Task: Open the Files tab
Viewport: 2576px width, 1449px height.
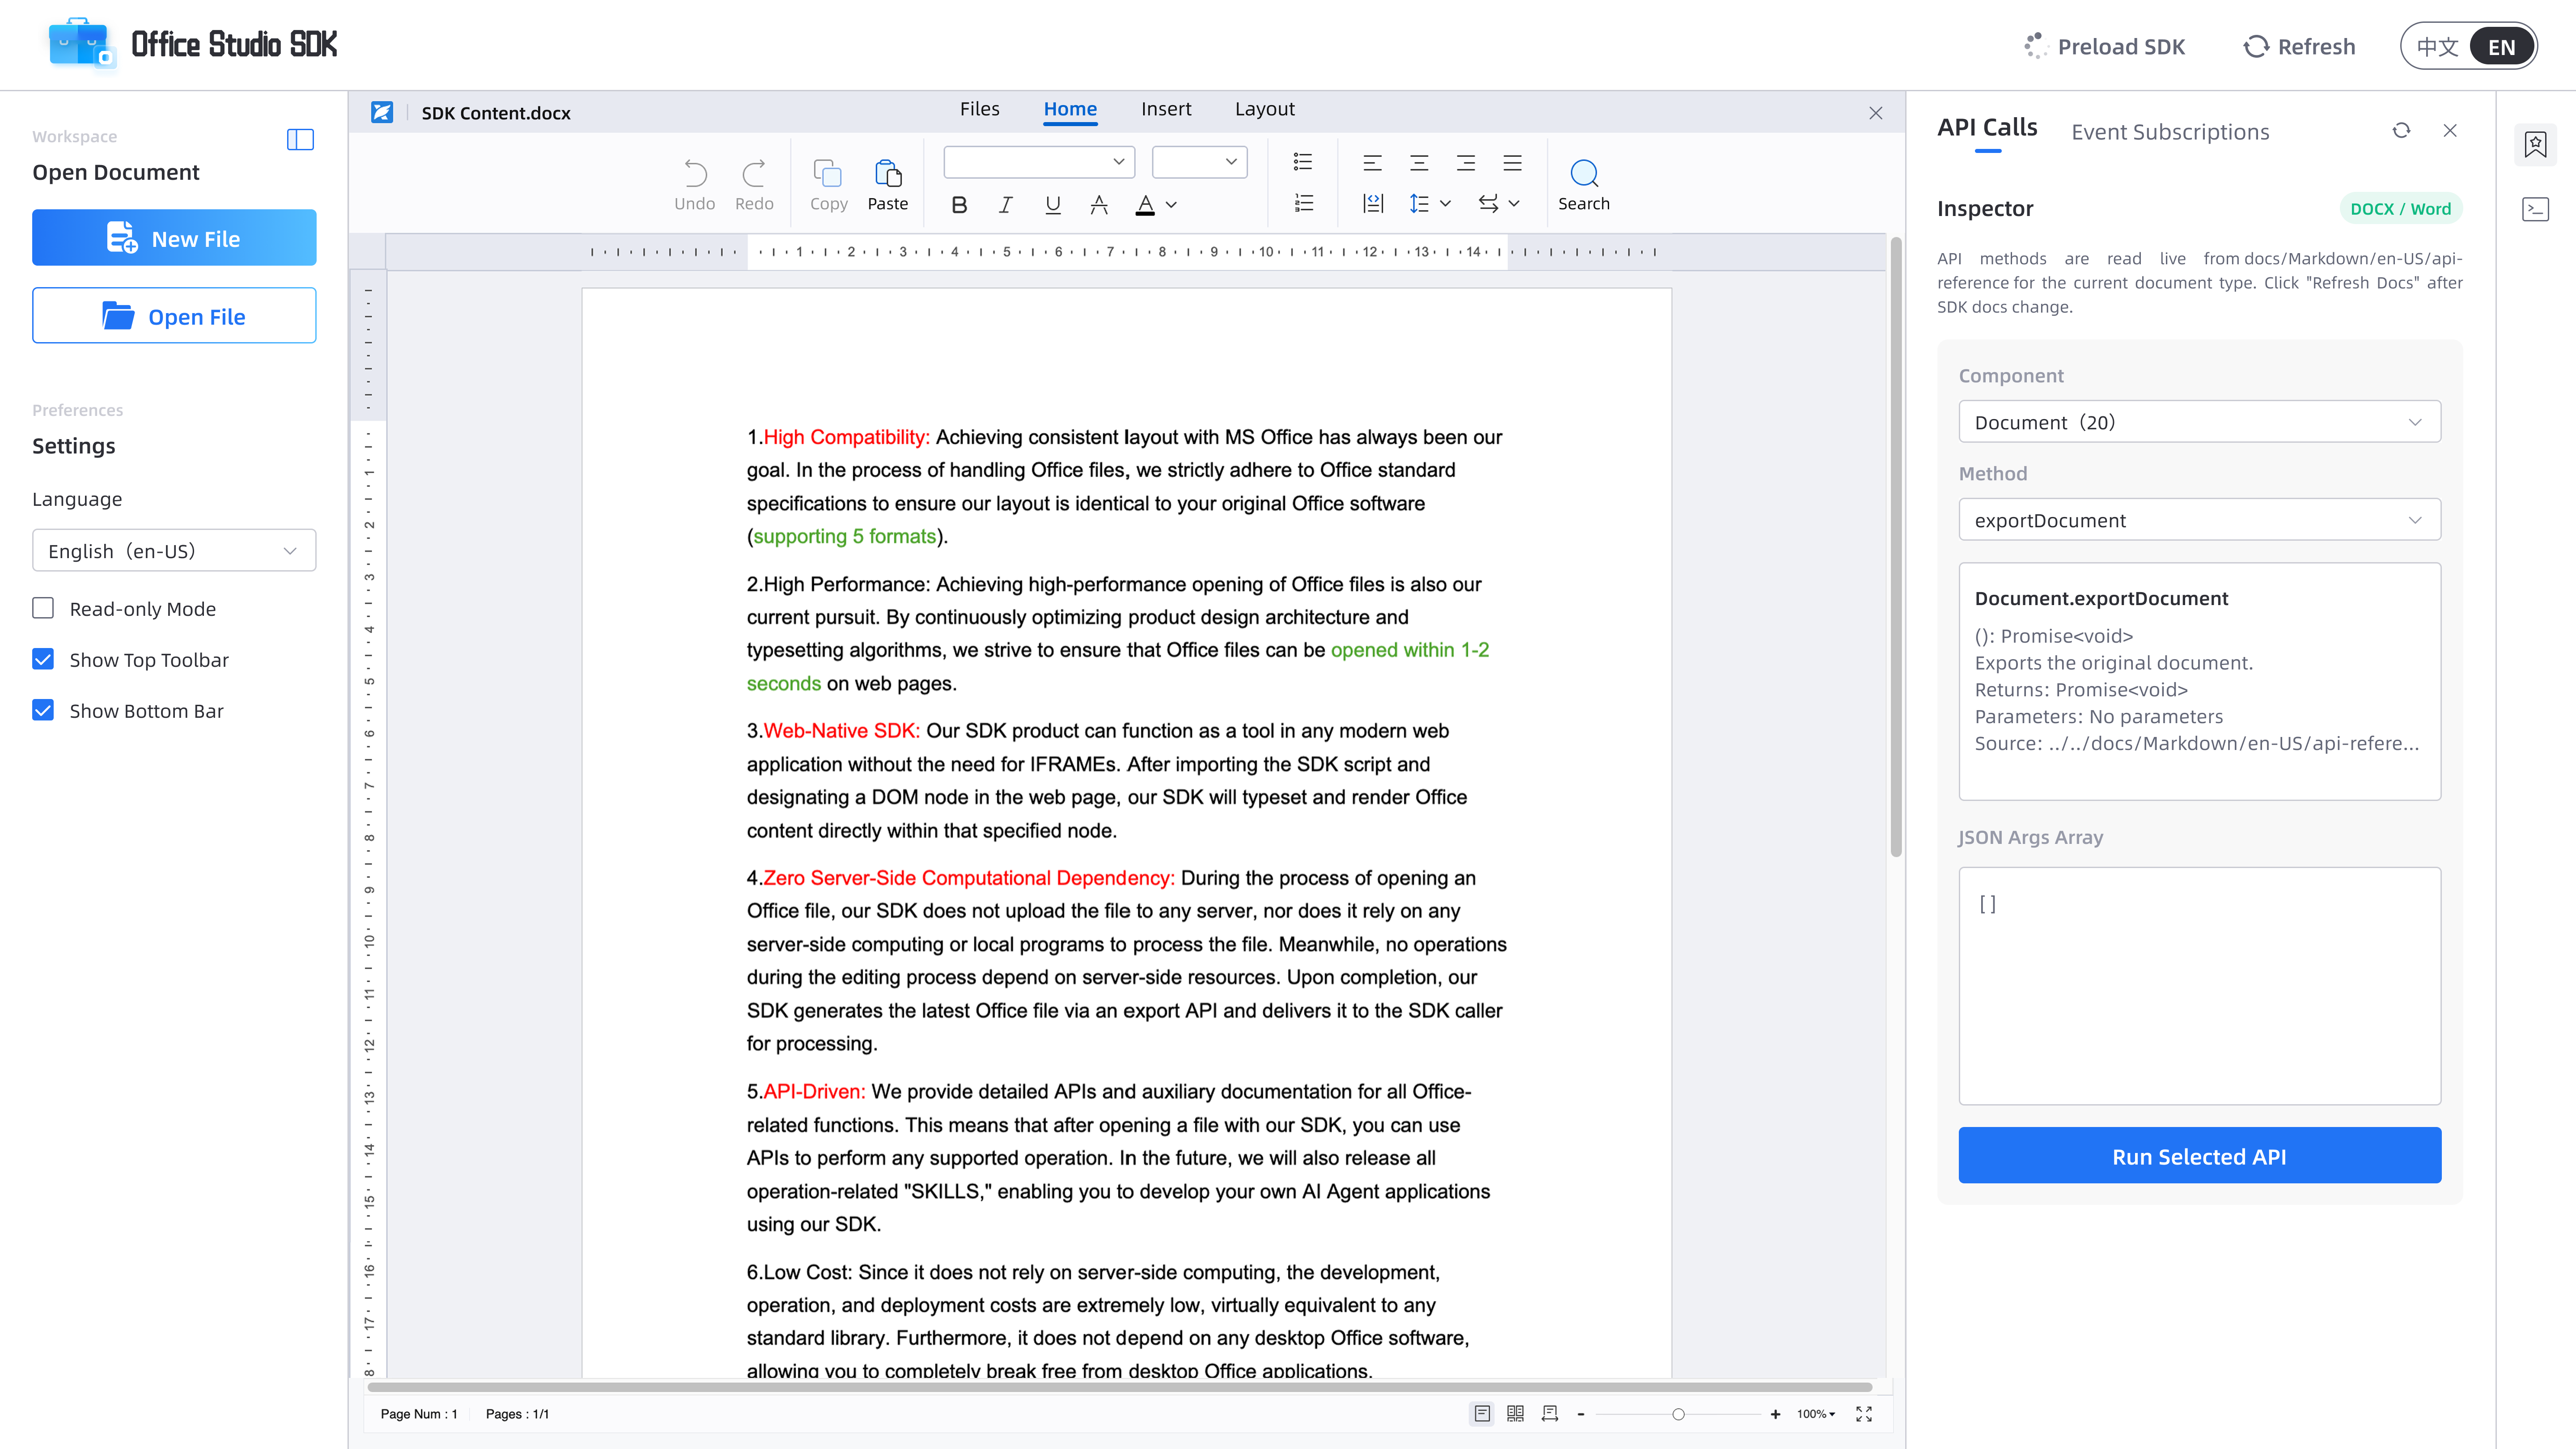Action: (x=979, y=109)
